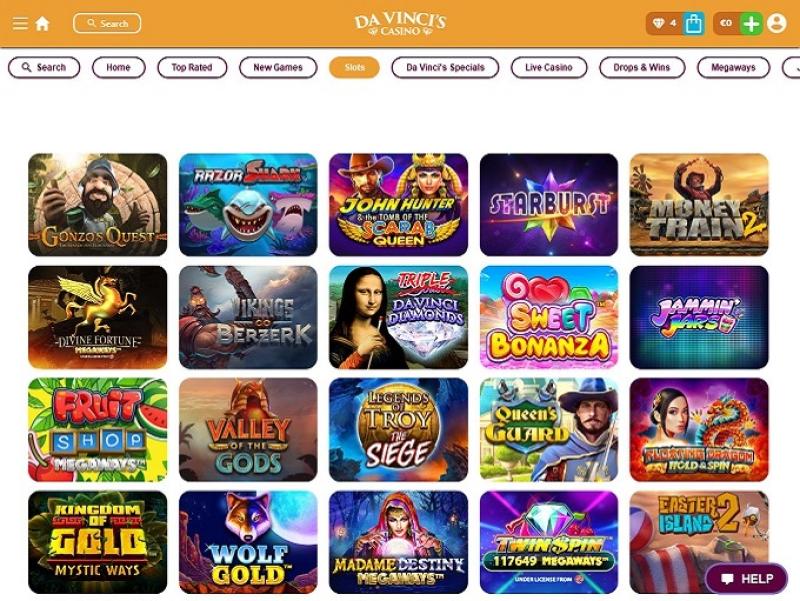Click the home icon in header
800x601 pixels.
(42, 23)
